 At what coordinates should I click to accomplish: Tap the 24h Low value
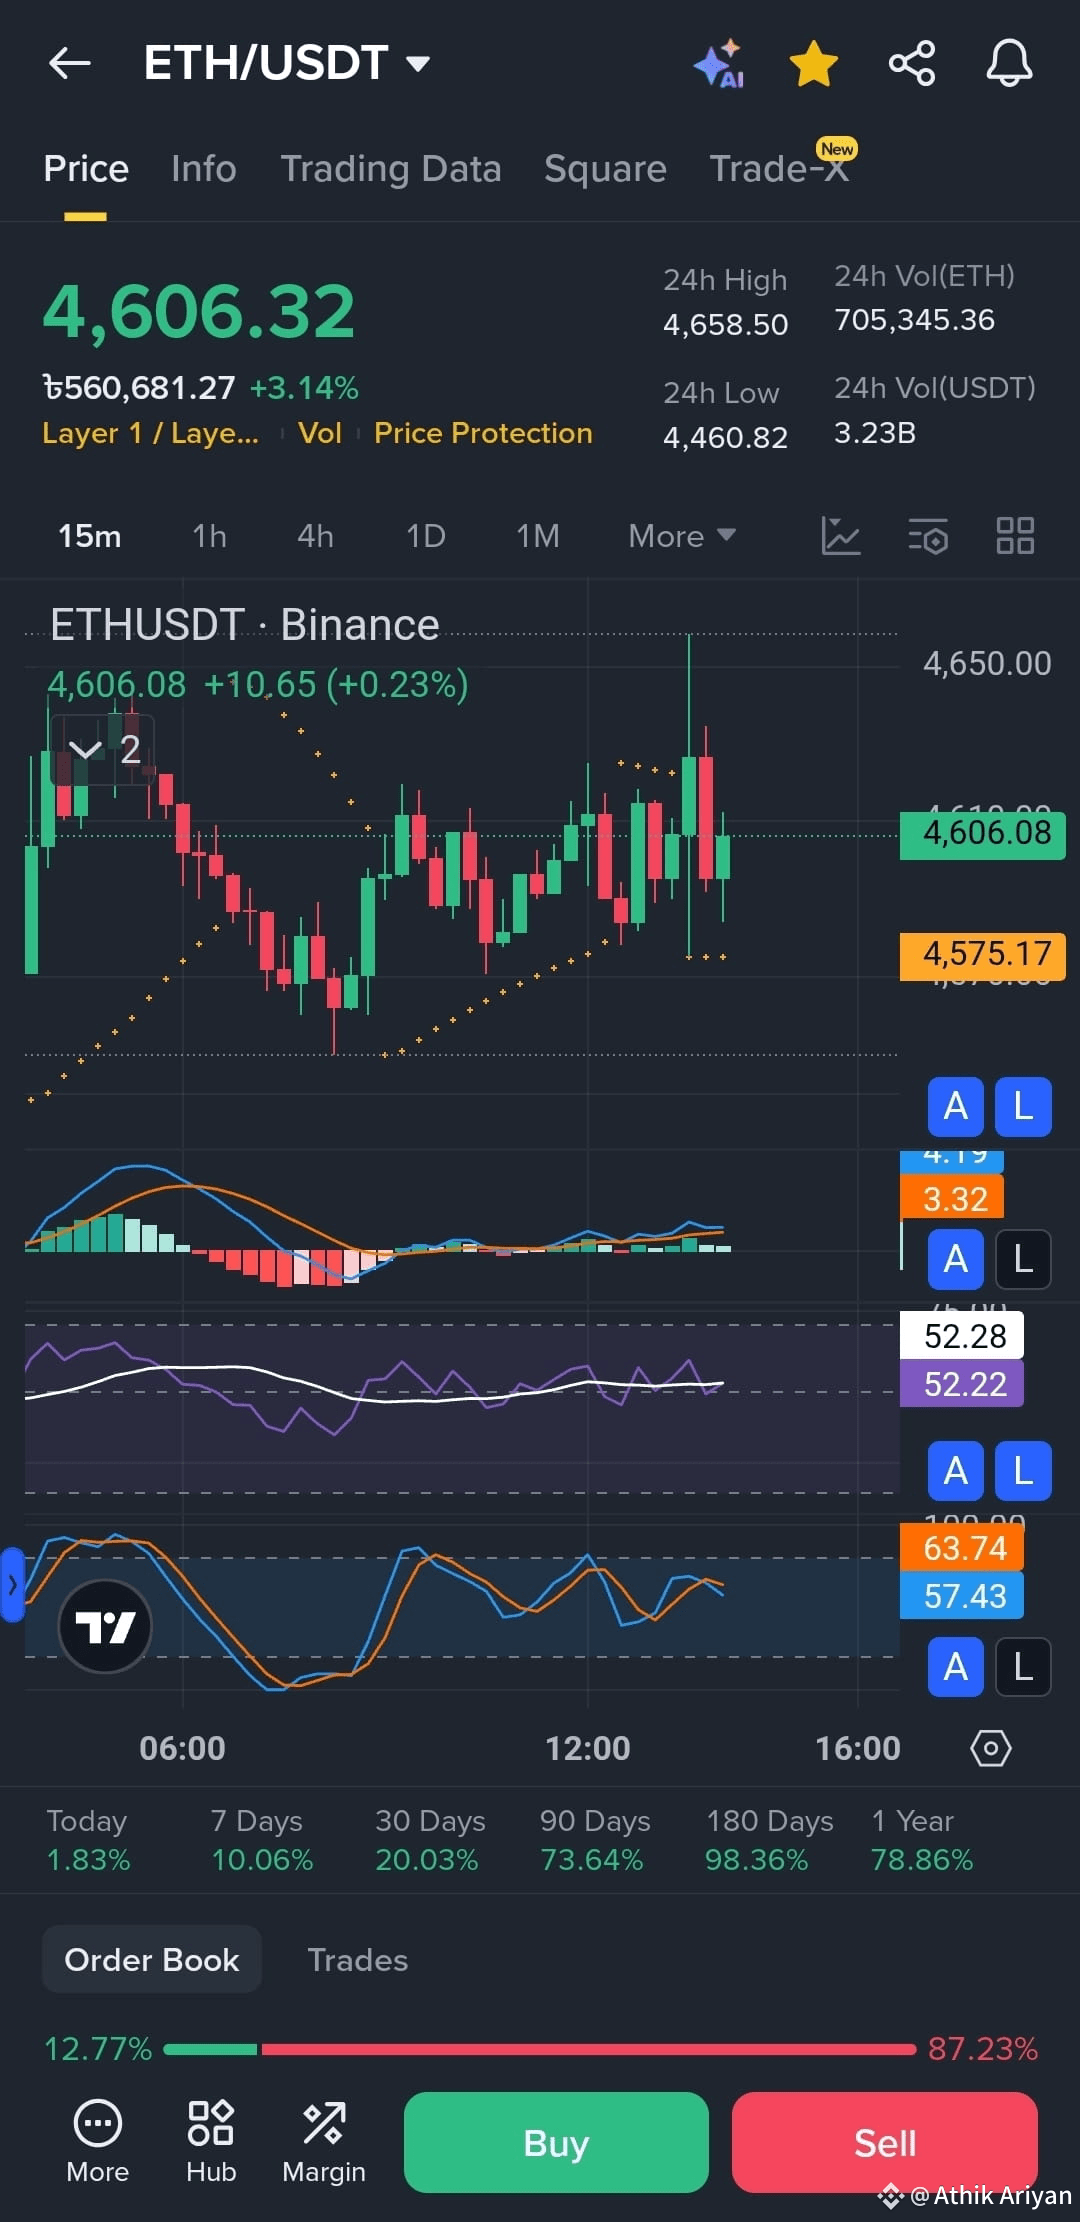tap(725, 438)
